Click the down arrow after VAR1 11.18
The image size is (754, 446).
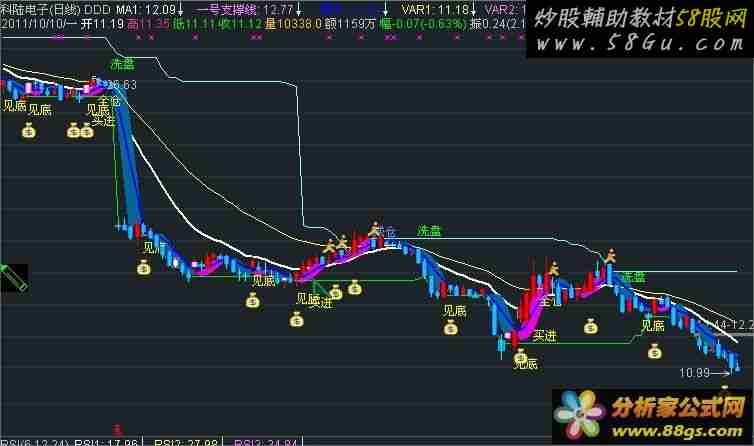[474, 10]
